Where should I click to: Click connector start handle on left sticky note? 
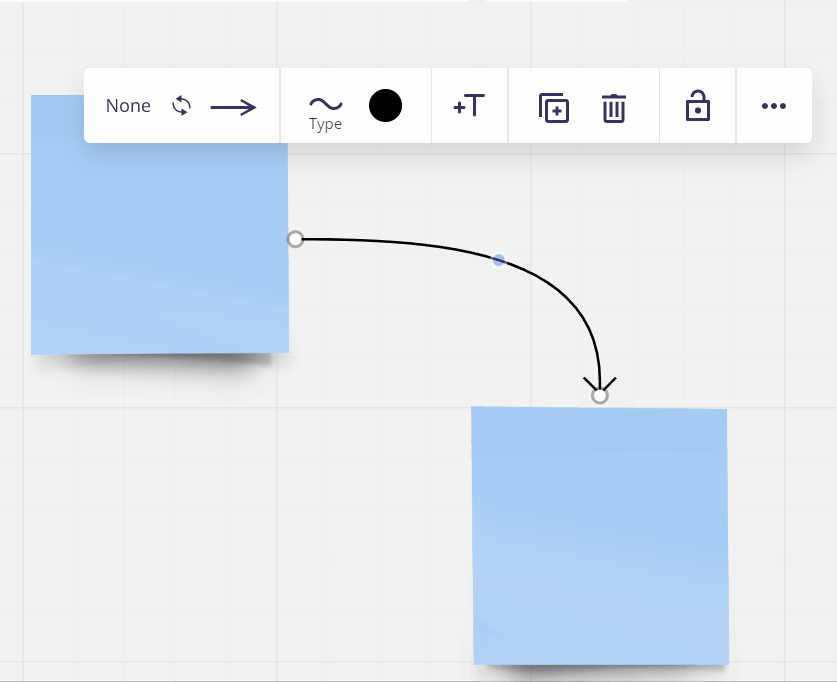pyautogui.click(x=295, y=239)
